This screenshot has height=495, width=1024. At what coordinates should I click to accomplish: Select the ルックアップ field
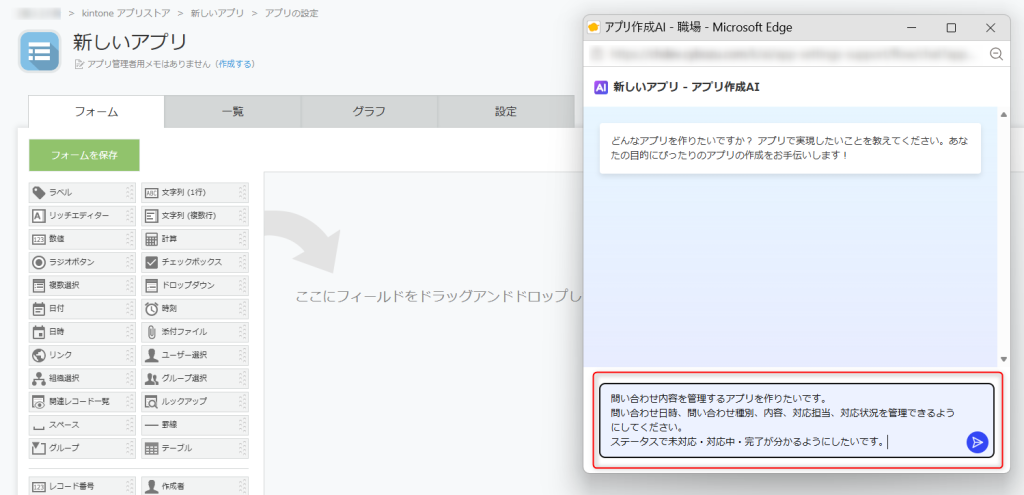(x=195, y=401)
